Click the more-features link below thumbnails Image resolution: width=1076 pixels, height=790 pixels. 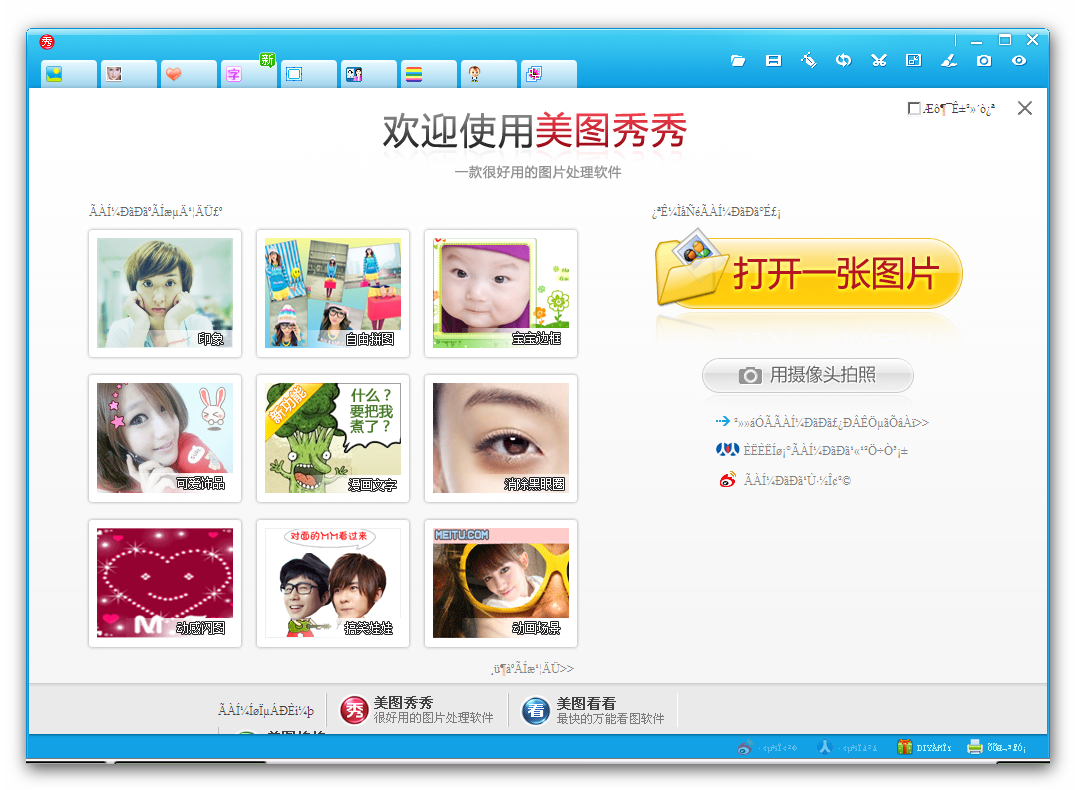click(533, 668)
